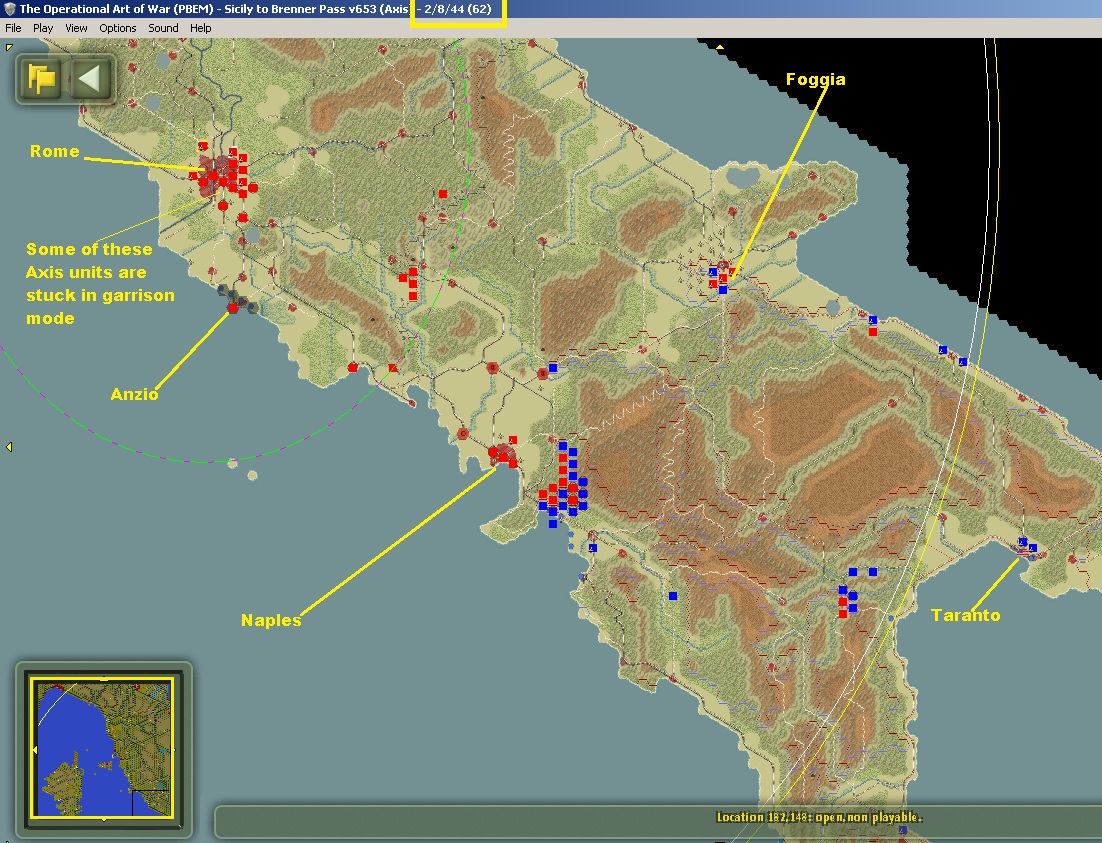Click the app icon in title bar

9,9
